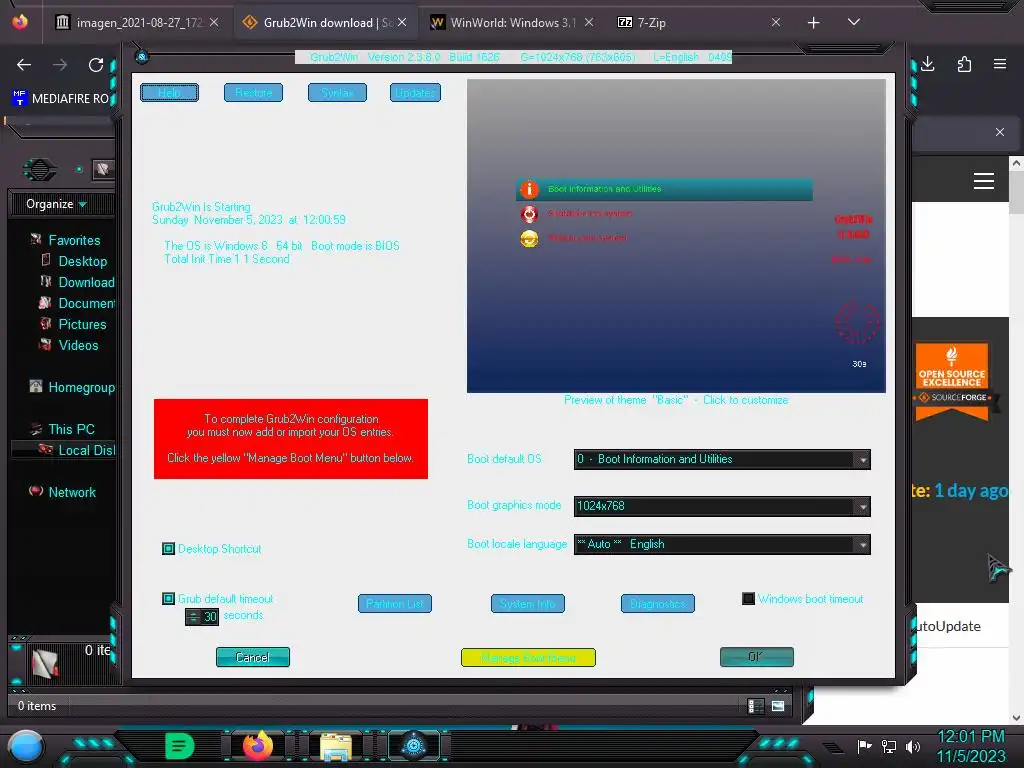Toggle the Desktop Shortcut checkbox

[x=168, y=549]
